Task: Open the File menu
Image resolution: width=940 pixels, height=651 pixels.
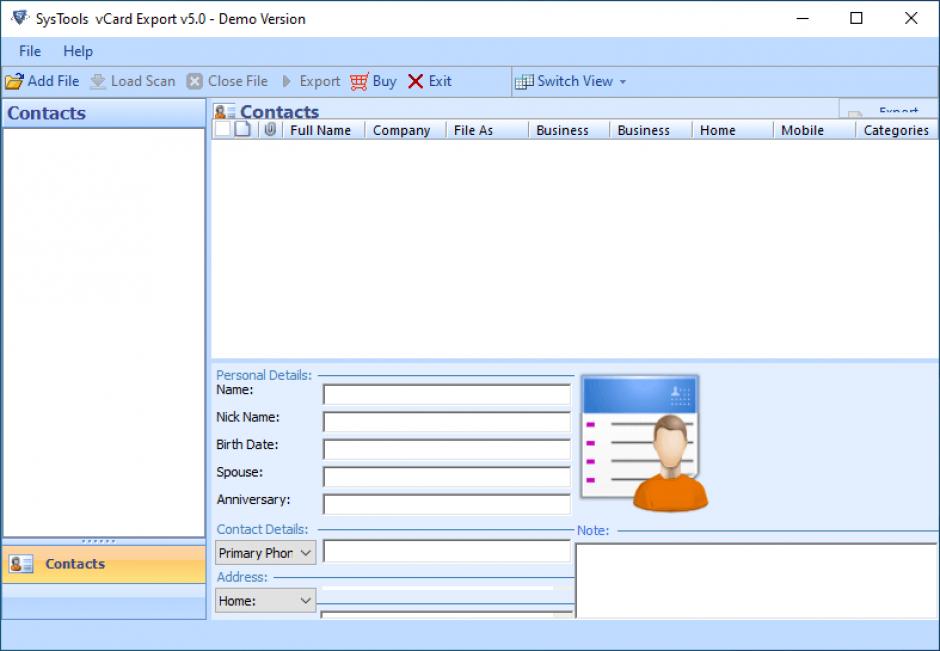Action: click(30, 51)
